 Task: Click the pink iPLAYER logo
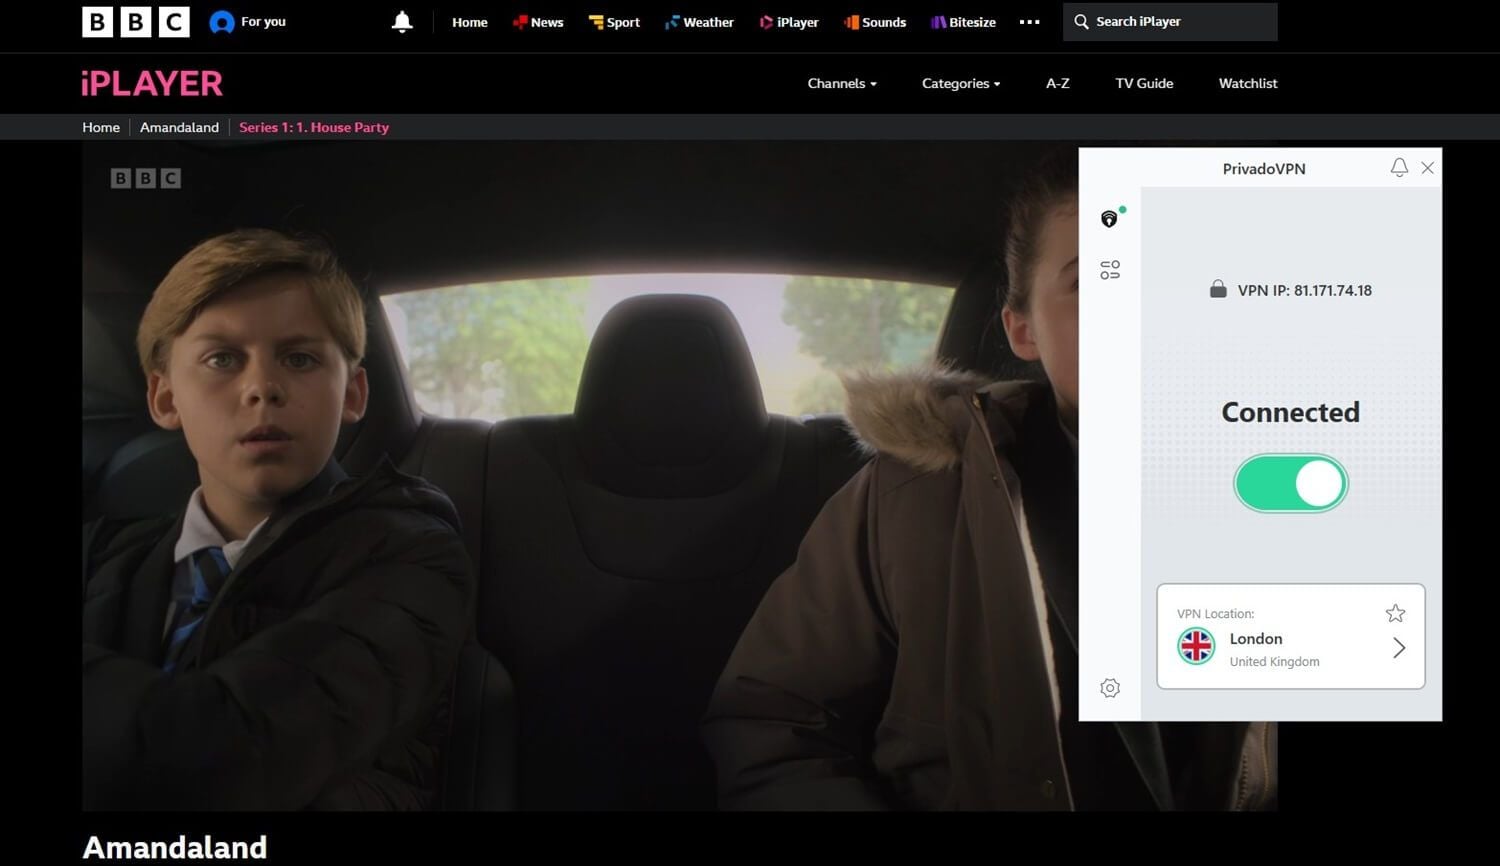(152, 83)
